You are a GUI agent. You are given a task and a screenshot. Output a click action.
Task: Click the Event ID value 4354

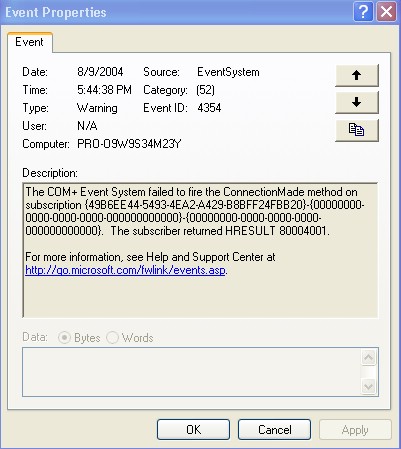(209, 108)
